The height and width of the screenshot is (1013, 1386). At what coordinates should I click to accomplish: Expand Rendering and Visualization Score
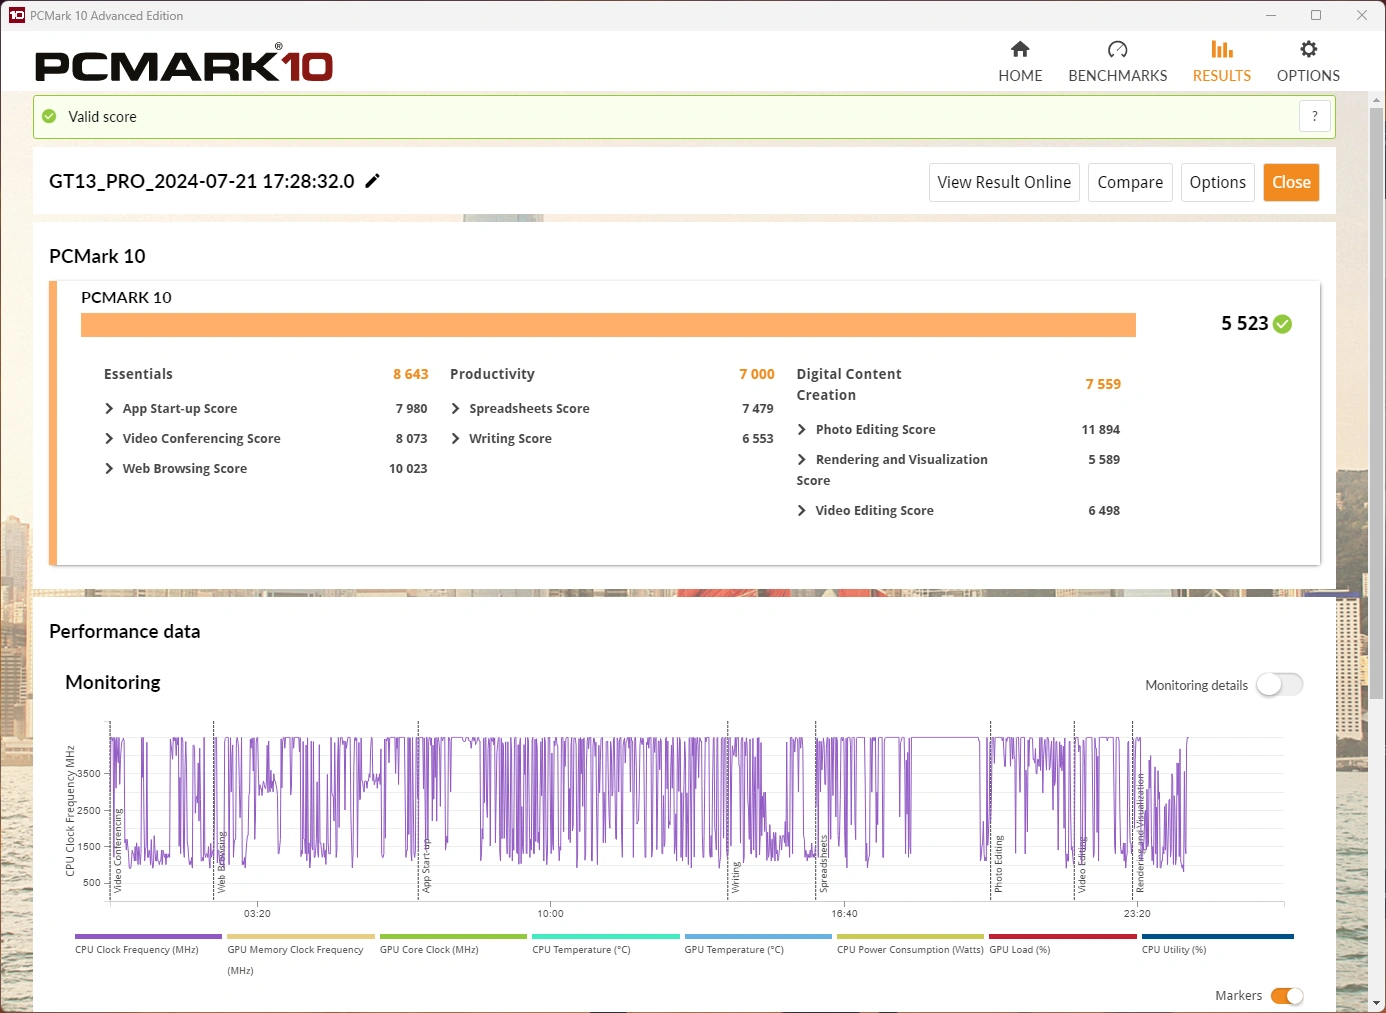coord(802,459)
